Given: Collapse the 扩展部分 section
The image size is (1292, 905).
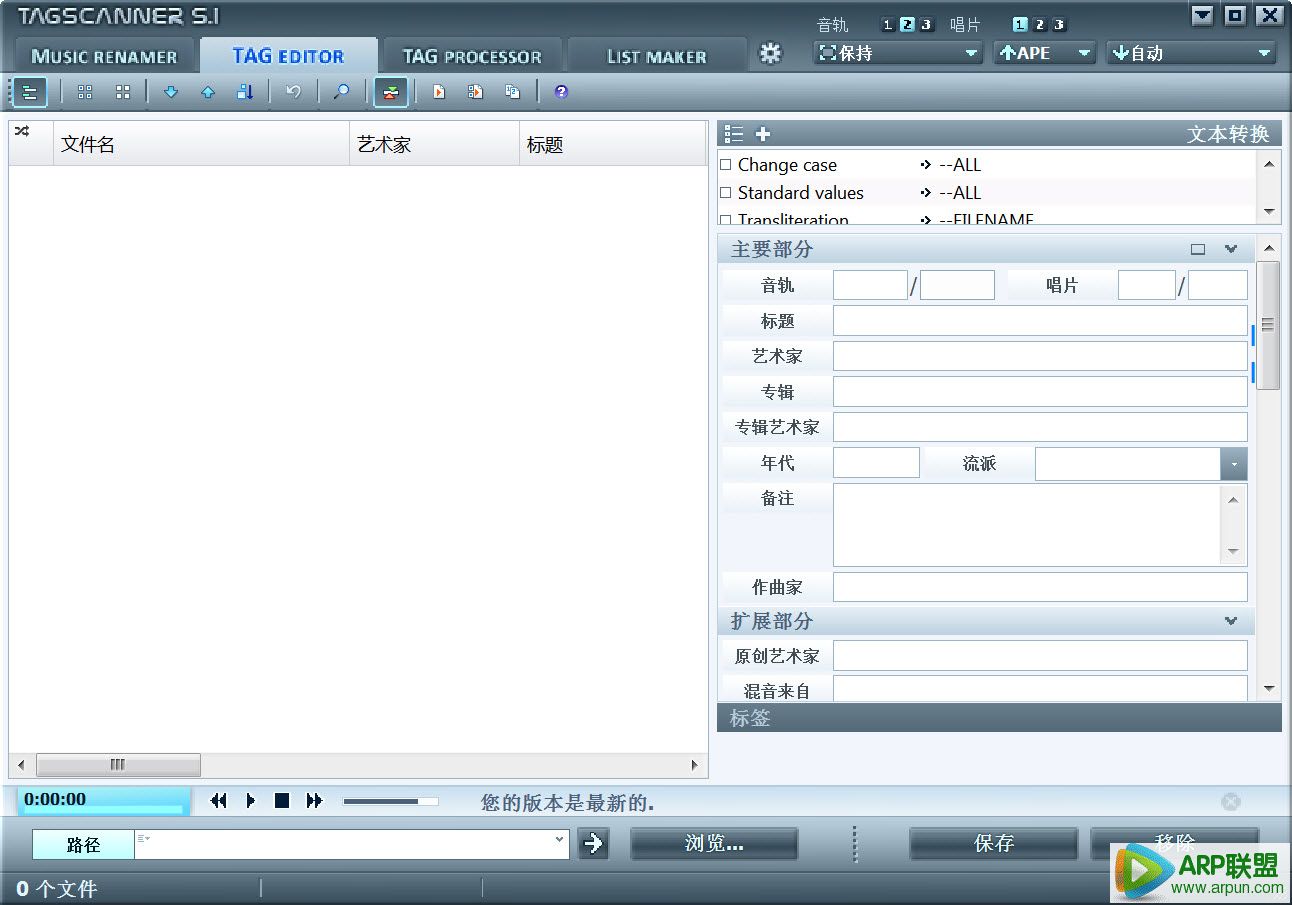Looking at the screenshot, I should click(x=1231, y=621).
